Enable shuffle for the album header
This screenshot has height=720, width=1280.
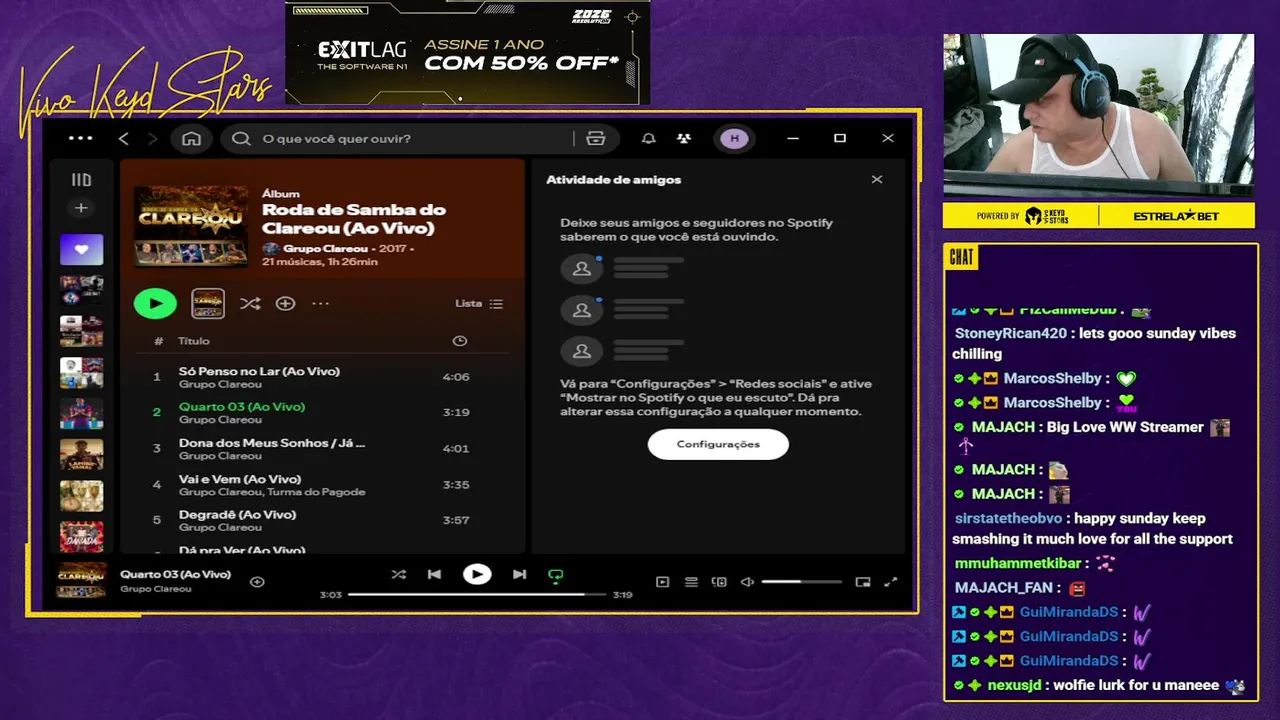(250, 304)
